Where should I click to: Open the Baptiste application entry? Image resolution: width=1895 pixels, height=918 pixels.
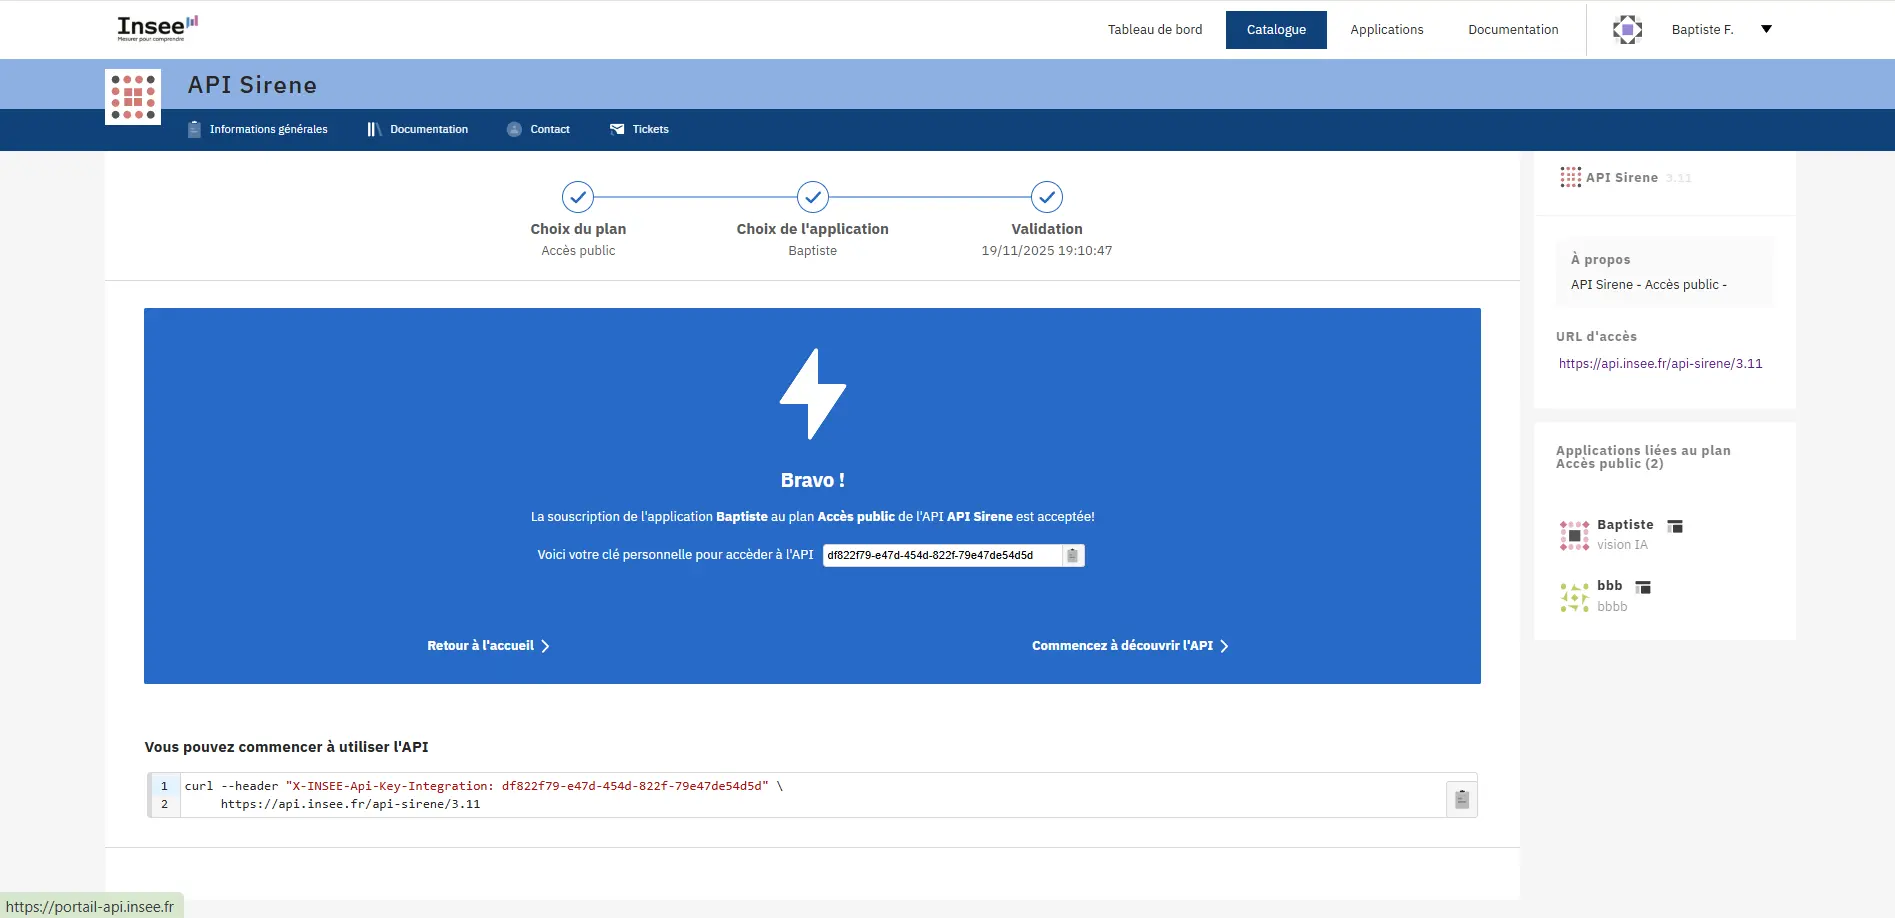coord(1625,525)
